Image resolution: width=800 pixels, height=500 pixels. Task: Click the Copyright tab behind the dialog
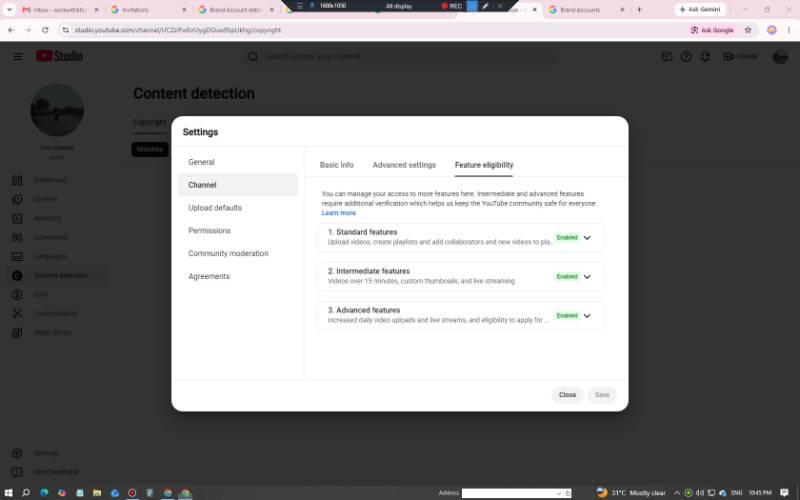tap(149, 122)
